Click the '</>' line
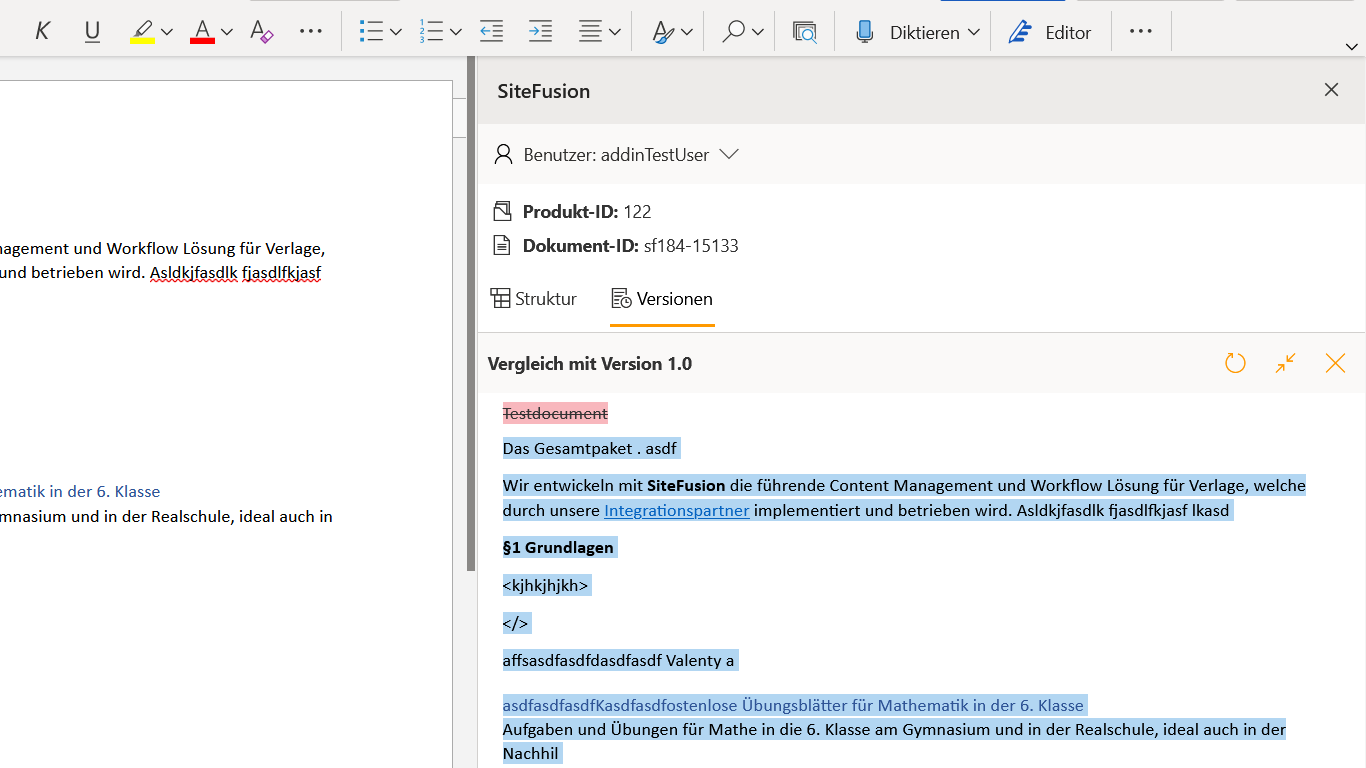 pos(515,623)
